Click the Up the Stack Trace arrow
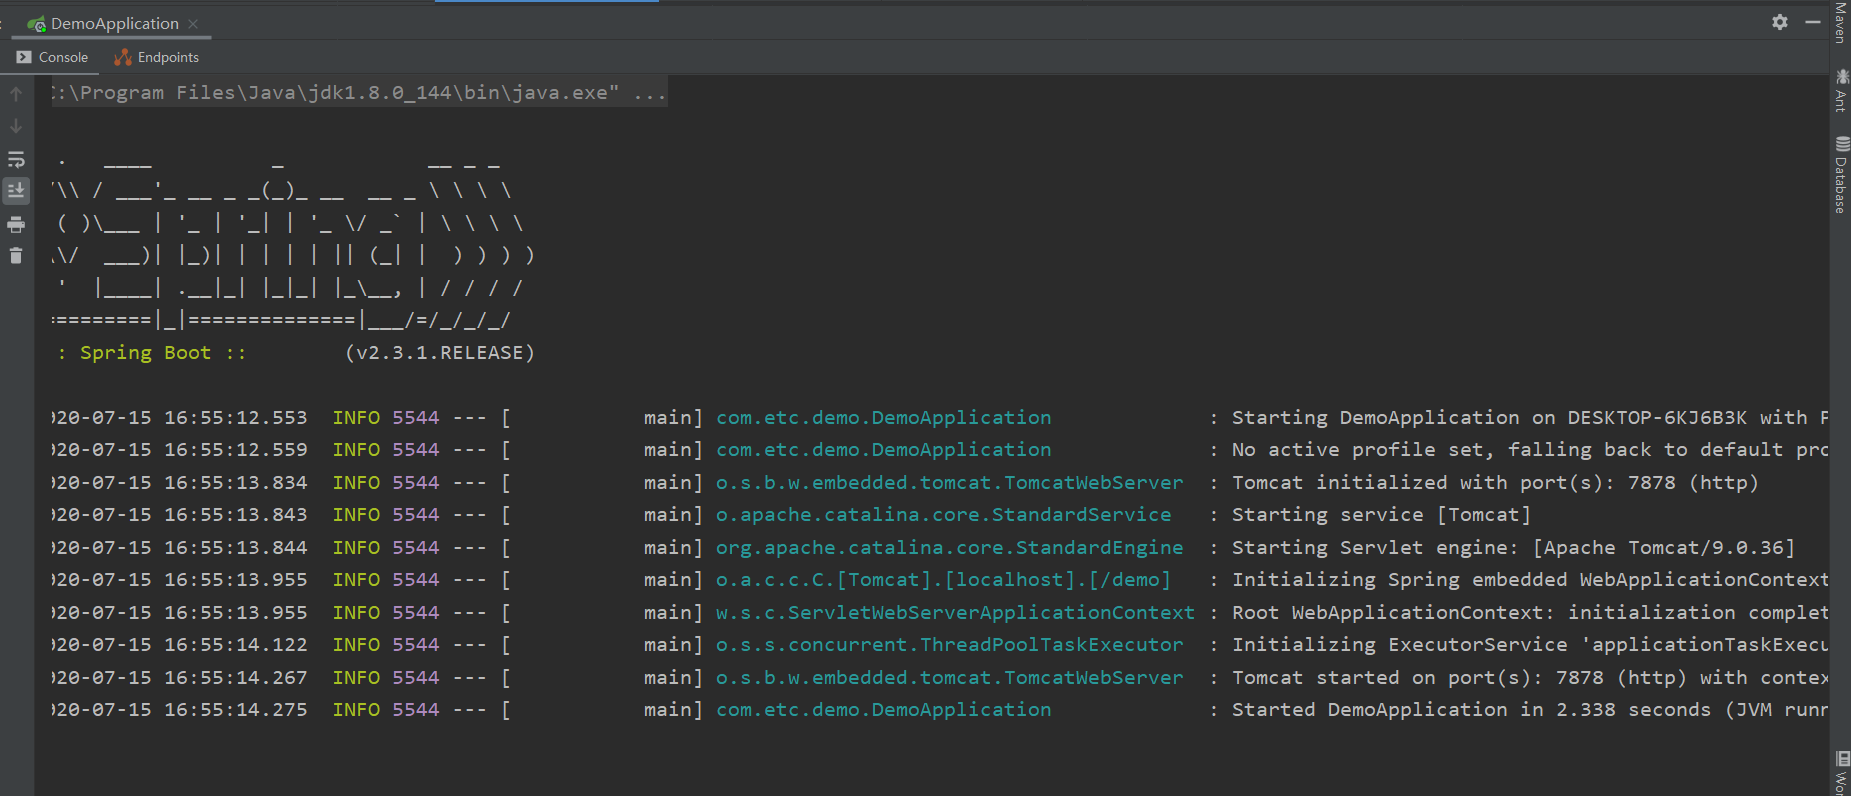1851x796 pixels. click(x=16, y=94)
